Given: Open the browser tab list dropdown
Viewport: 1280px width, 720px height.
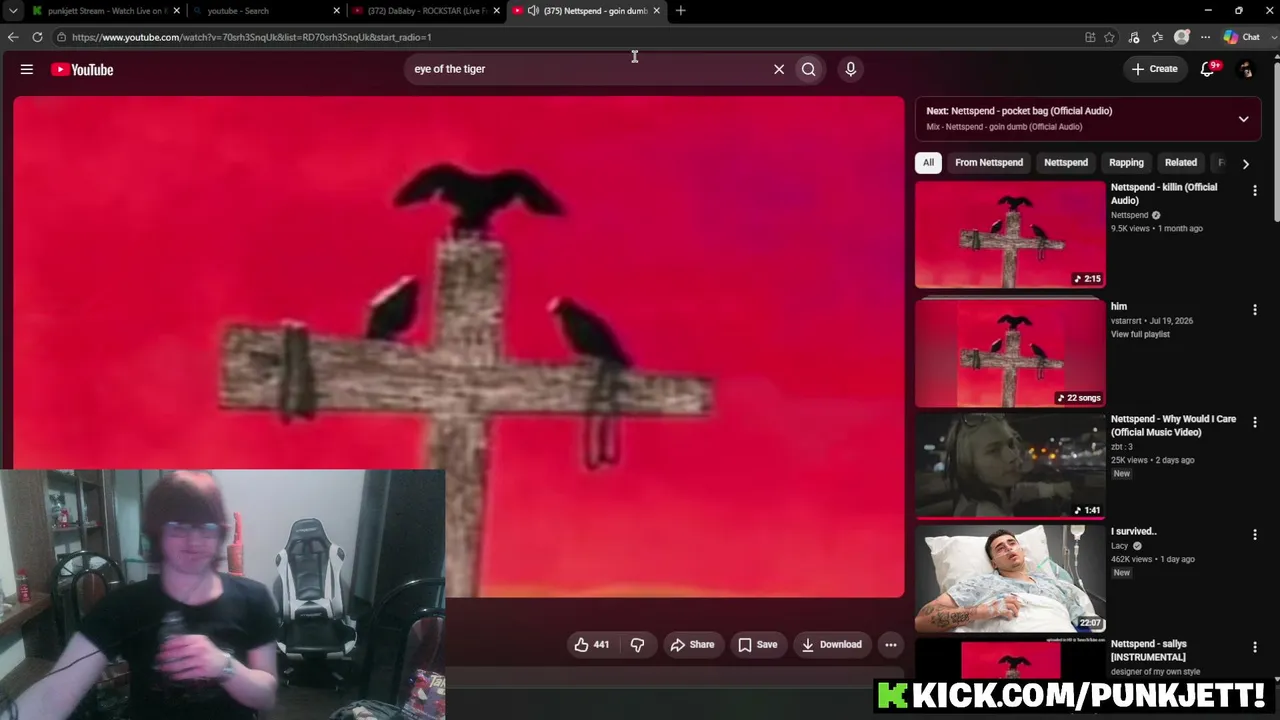Looking at the screenshot, I should 13,11.
